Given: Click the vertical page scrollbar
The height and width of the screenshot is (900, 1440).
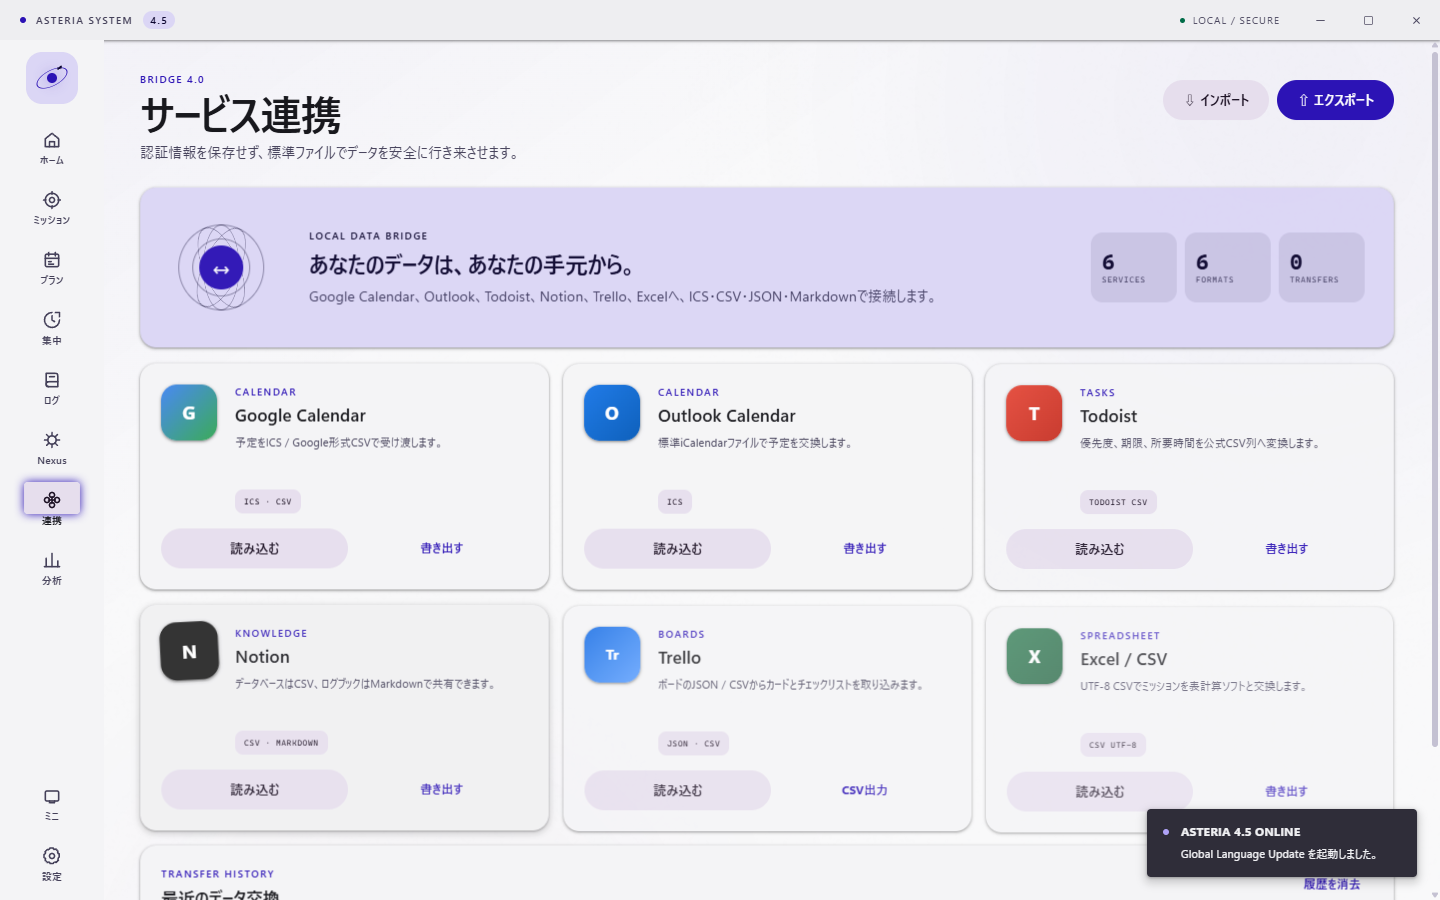Looking at the screenshot, I should point(1435,400).
